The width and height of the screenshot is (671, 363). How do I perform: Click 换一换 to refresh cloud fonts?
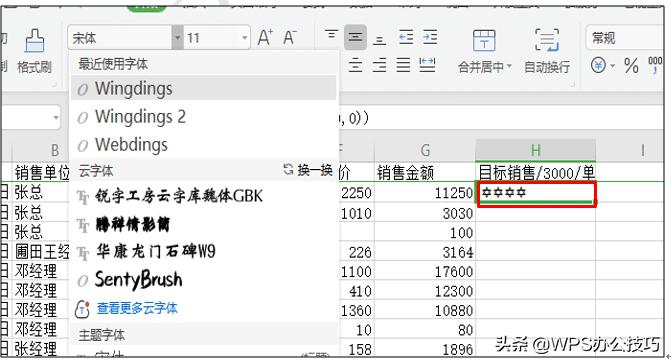point(308,170)
